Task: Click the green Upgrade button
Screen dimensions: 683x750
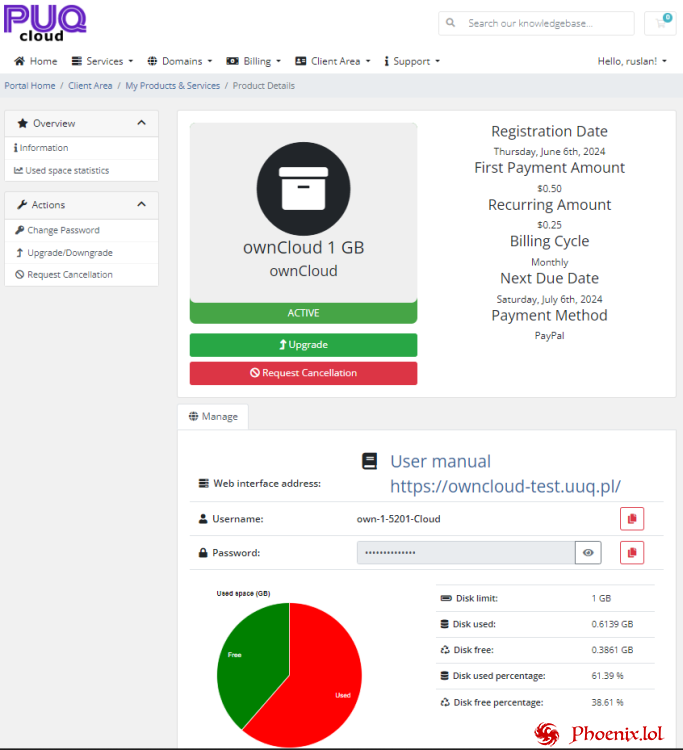Action: (303, 345)
